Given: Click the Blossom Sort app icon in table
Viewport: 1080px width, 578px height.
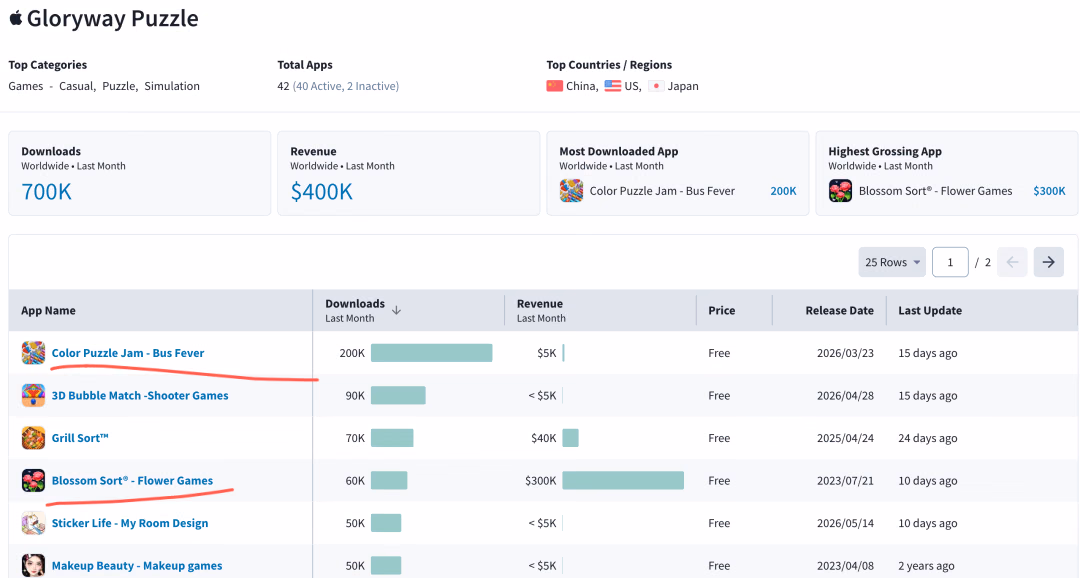Looking at the screenshot, I should coord(33,480).
